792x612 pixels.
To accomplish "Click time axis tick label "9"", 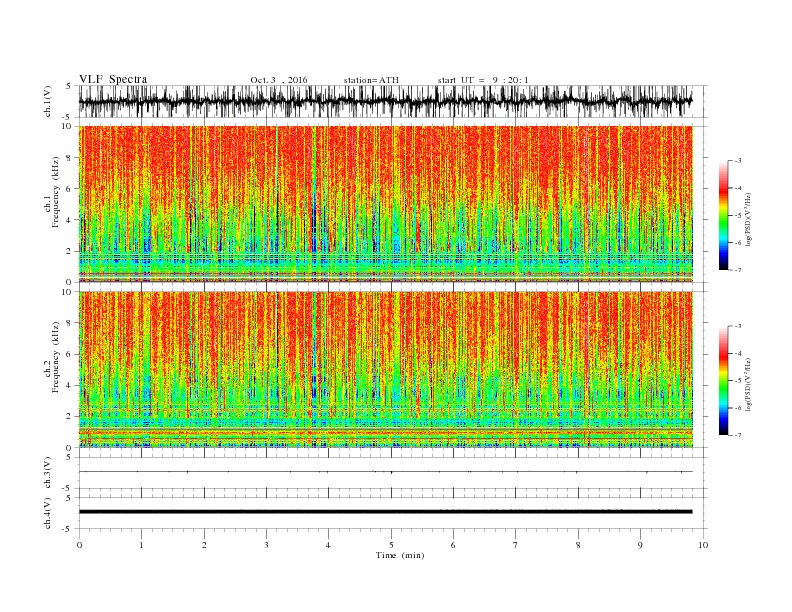I will click(640, 545).
